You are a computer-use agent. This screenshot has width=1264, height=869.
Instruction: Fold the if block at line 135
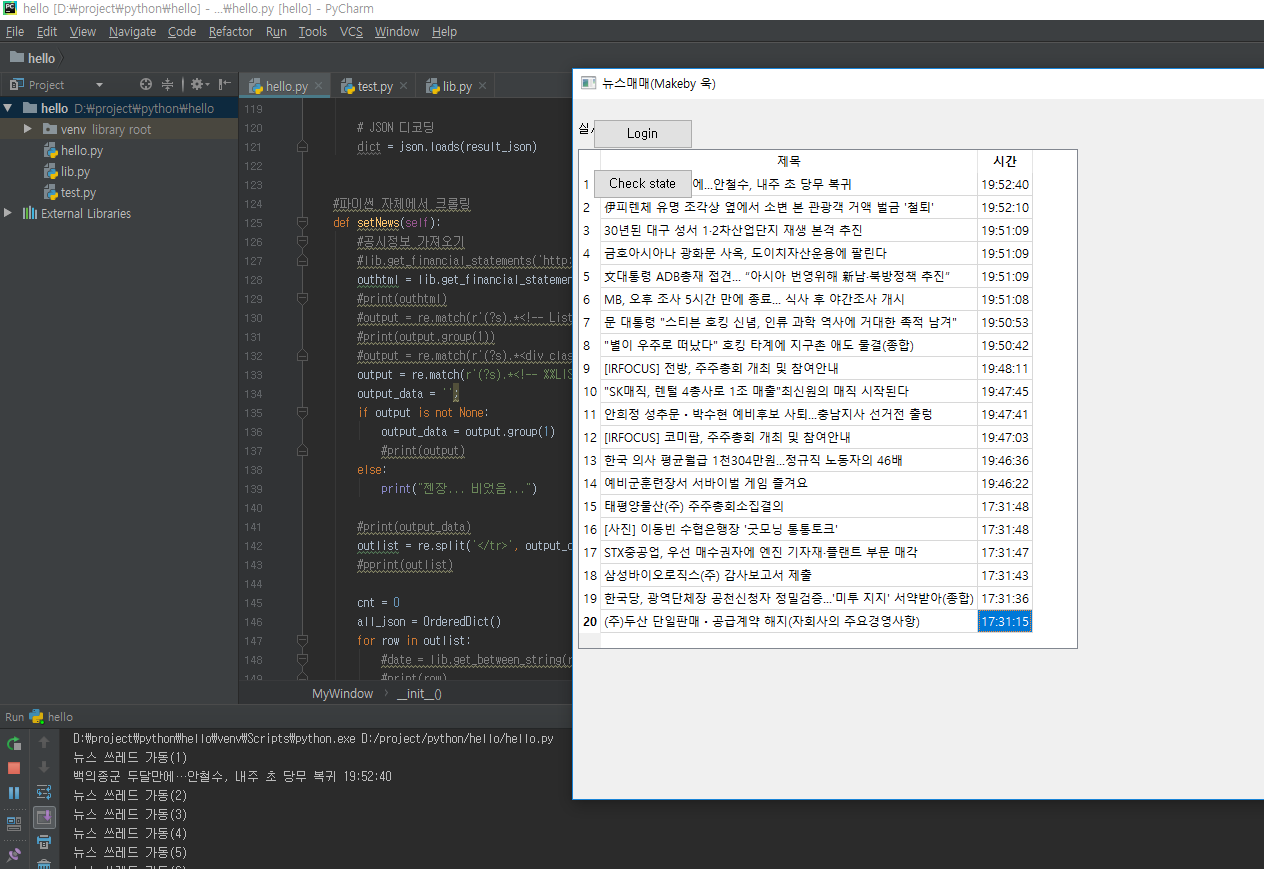click(x=302, y=413)
